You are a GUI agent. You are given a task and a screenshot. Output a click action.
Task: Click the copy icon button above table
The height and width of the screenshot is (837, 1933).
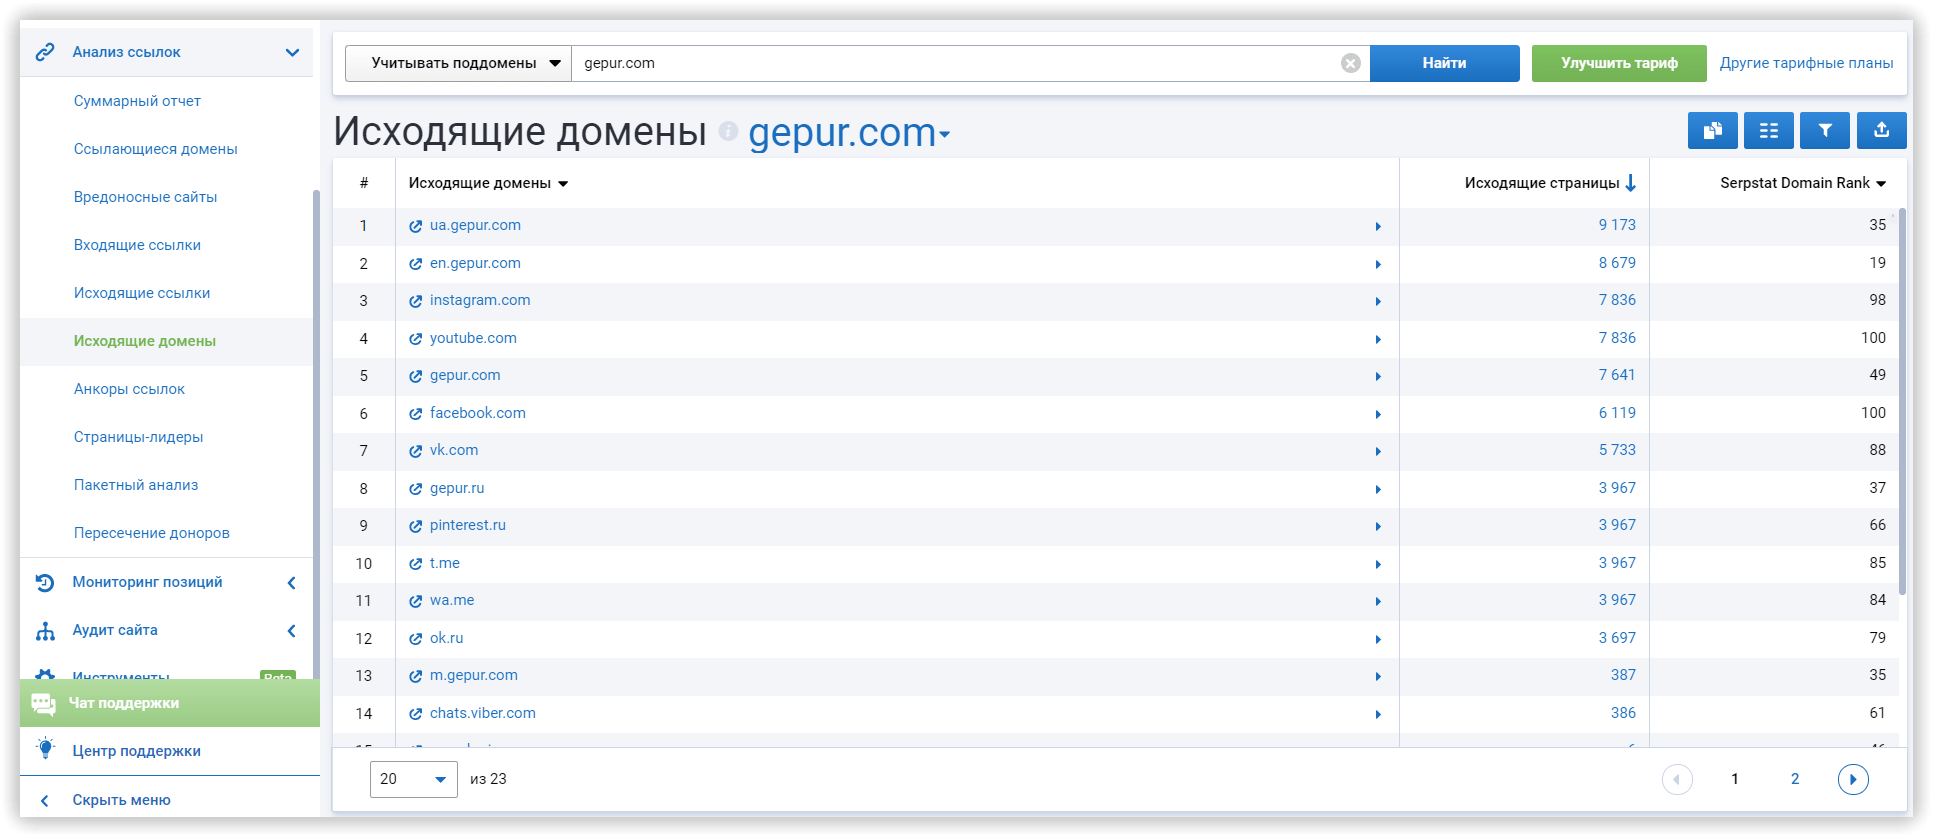tap(1712, 130)
